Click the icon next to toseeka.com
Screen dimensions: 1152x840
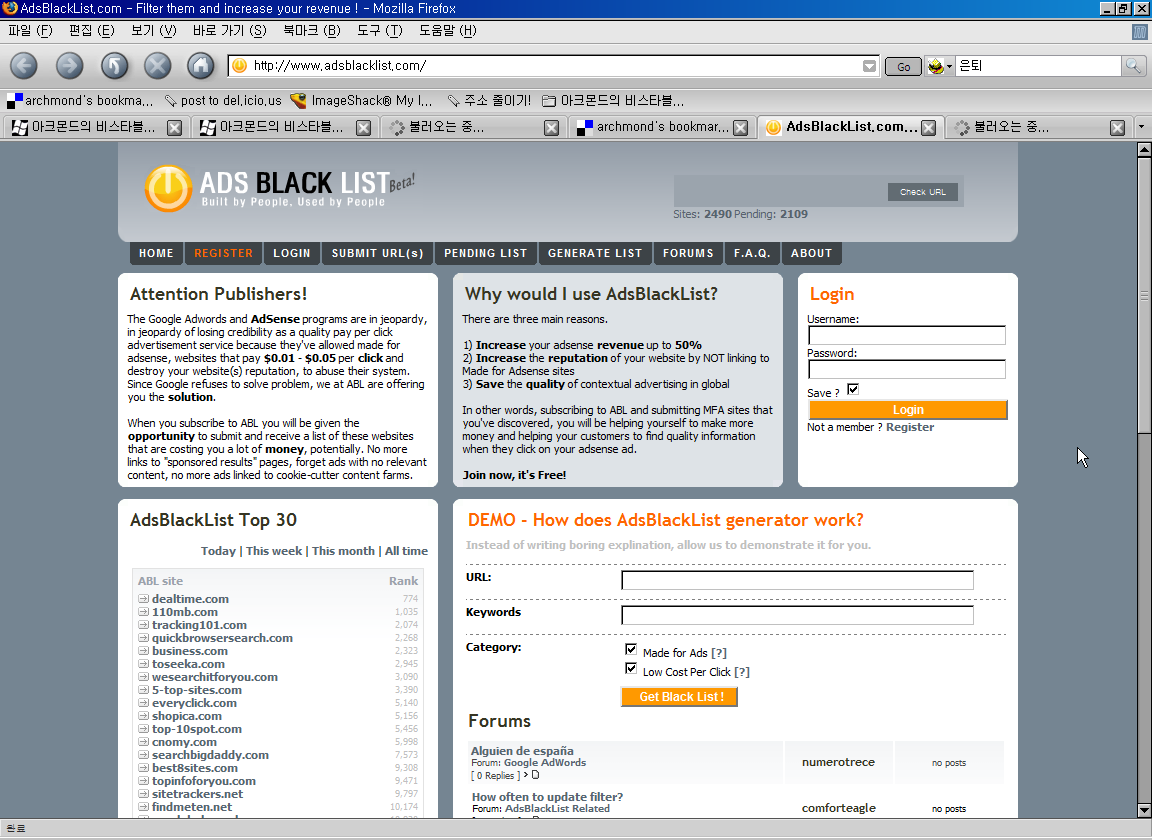point(143,664)
